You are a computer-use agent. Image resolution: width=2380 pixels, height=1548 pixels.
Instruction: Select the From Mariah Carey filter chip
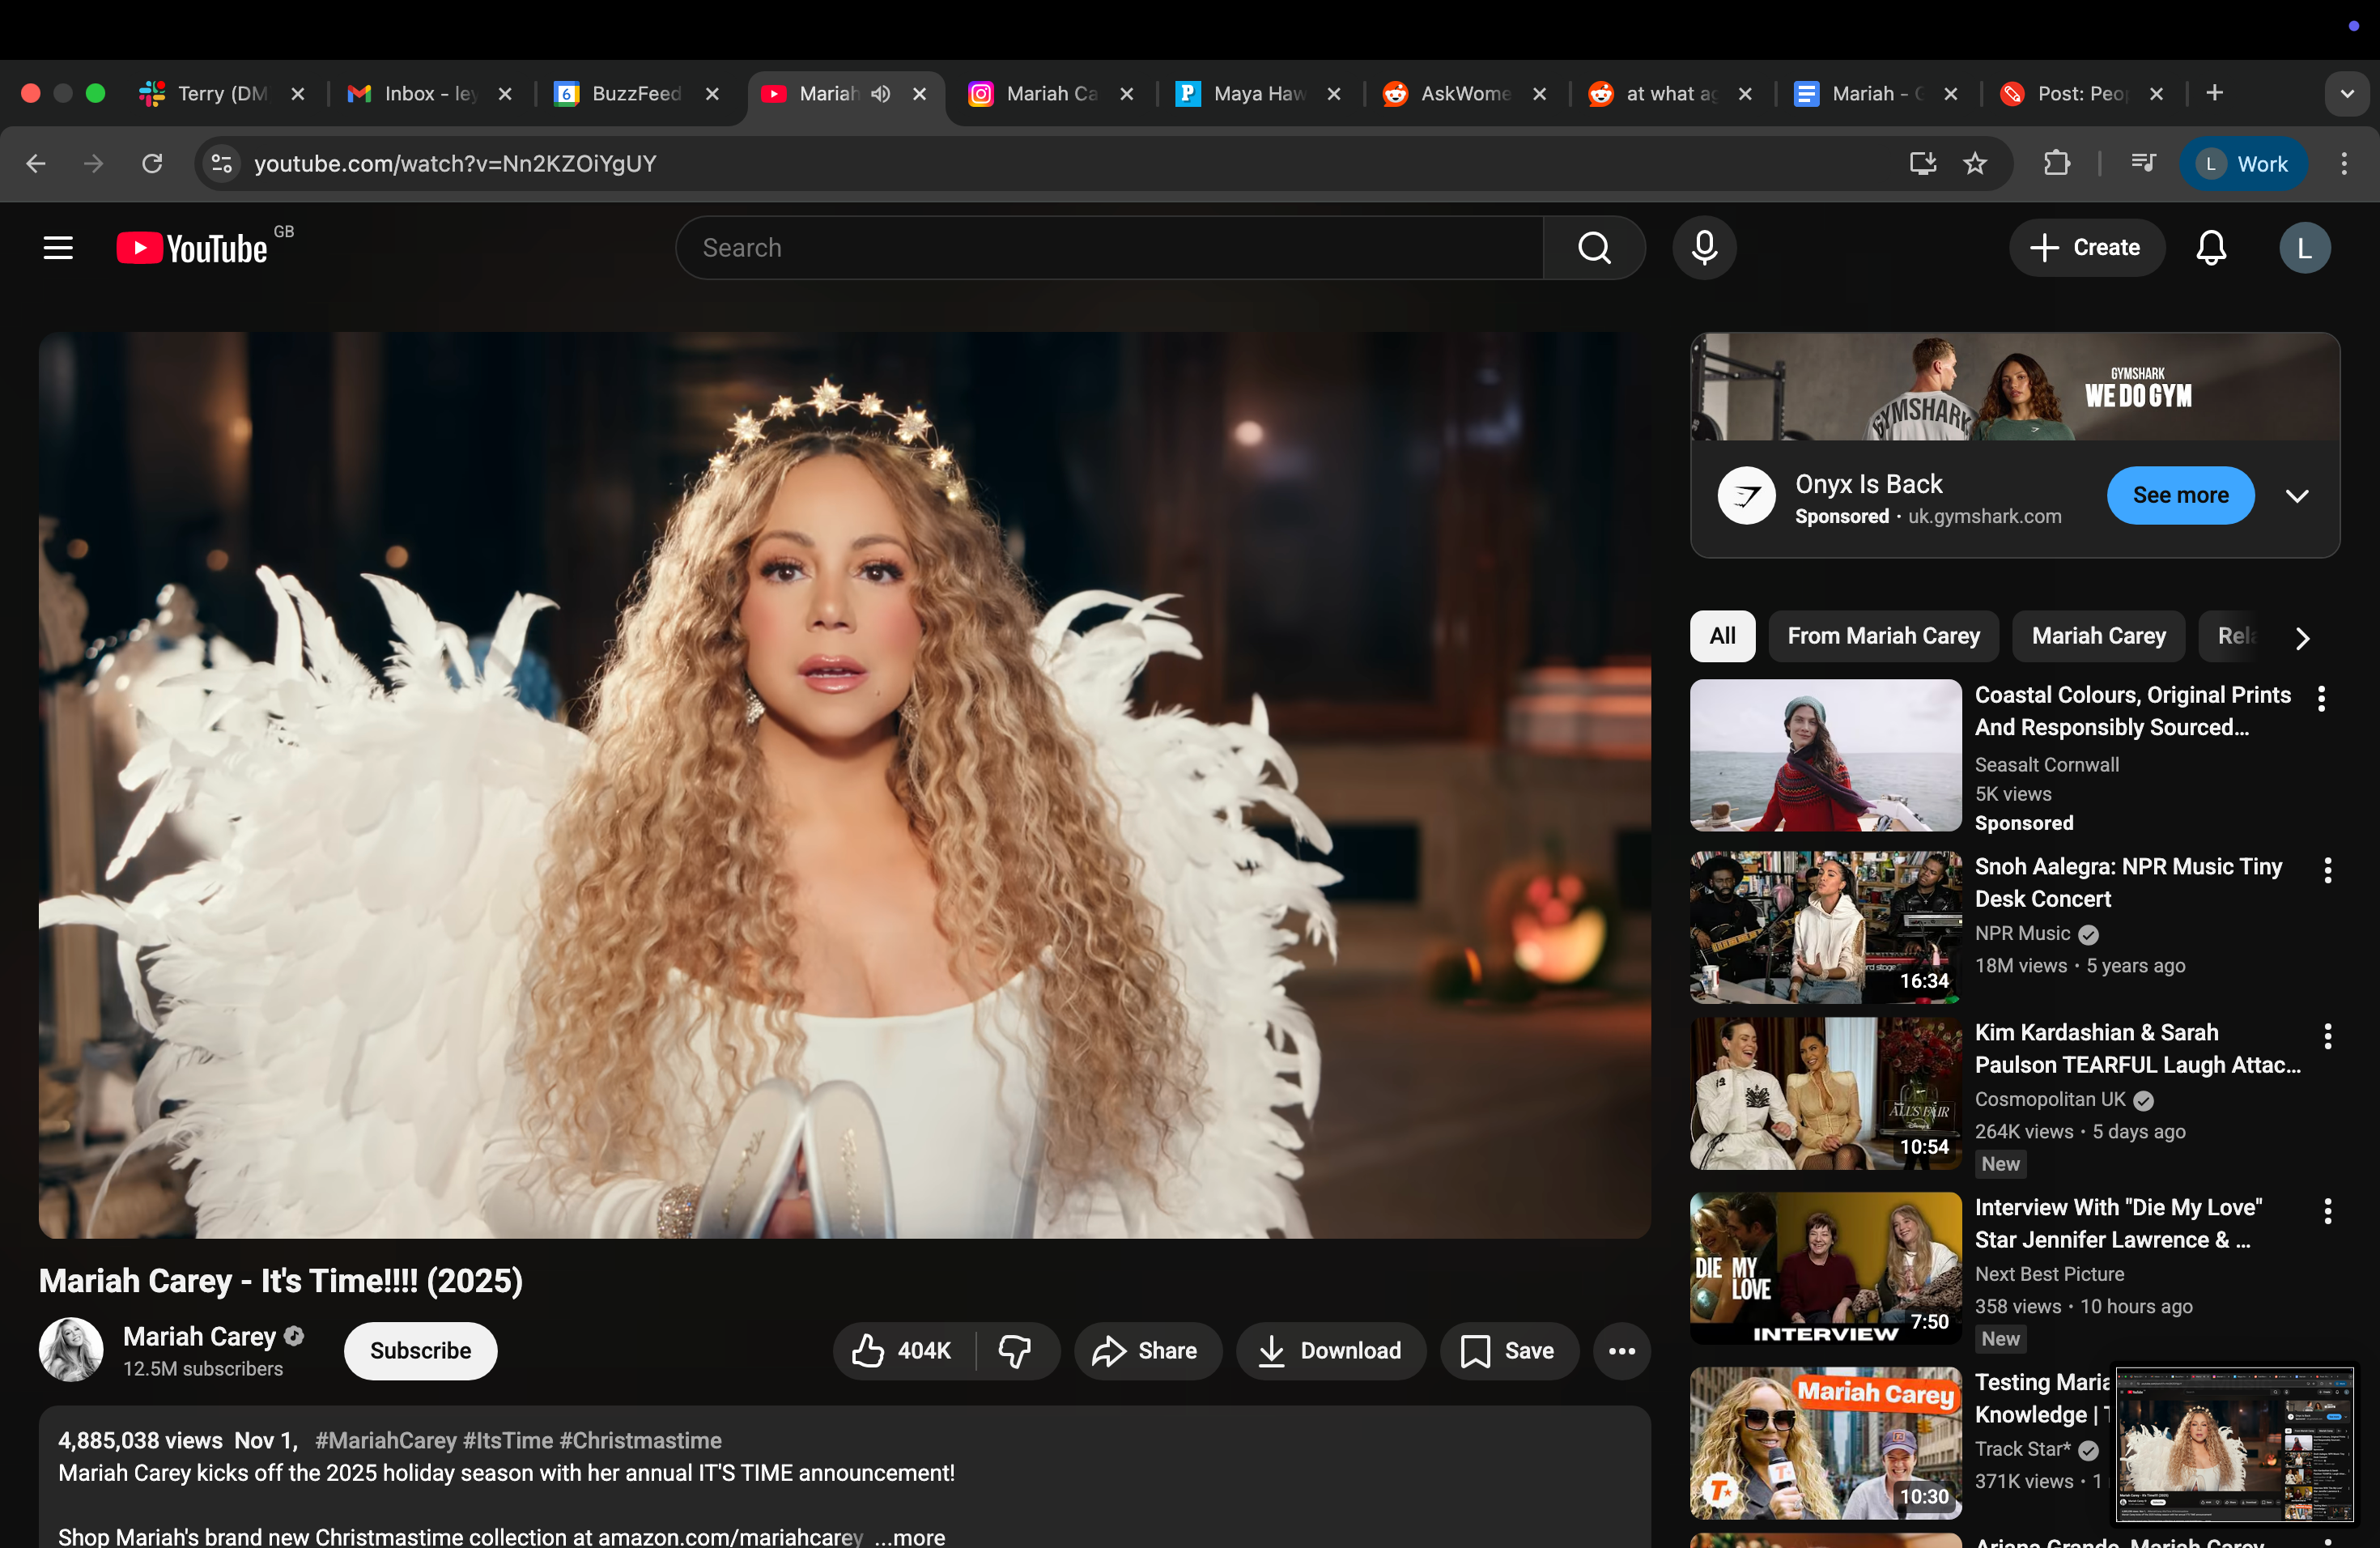click(x=1883, y=636)
